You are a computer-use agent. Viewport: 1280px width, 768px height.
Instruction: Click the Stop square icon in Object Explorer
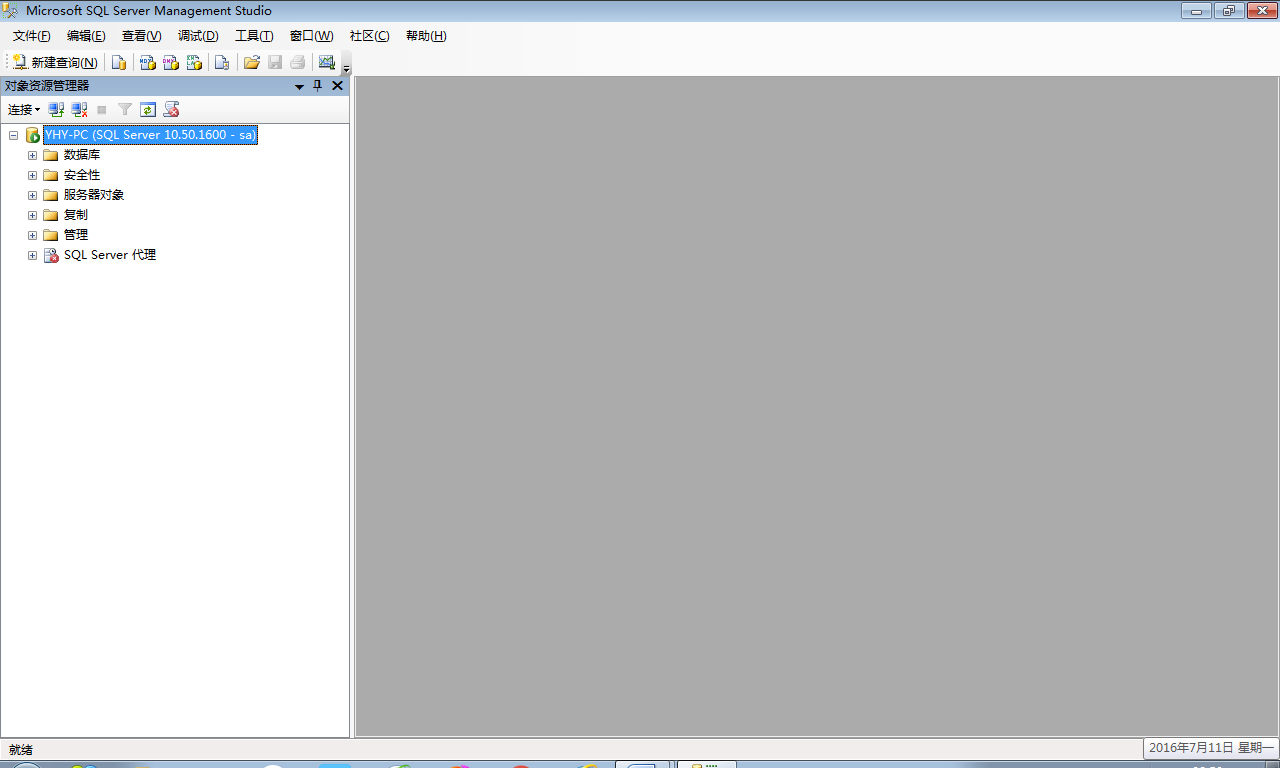click(102, 110)
